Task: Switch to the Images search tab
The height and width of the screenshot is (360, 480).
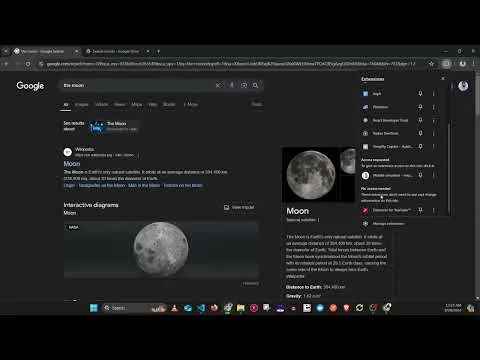Action: point(81,104)
